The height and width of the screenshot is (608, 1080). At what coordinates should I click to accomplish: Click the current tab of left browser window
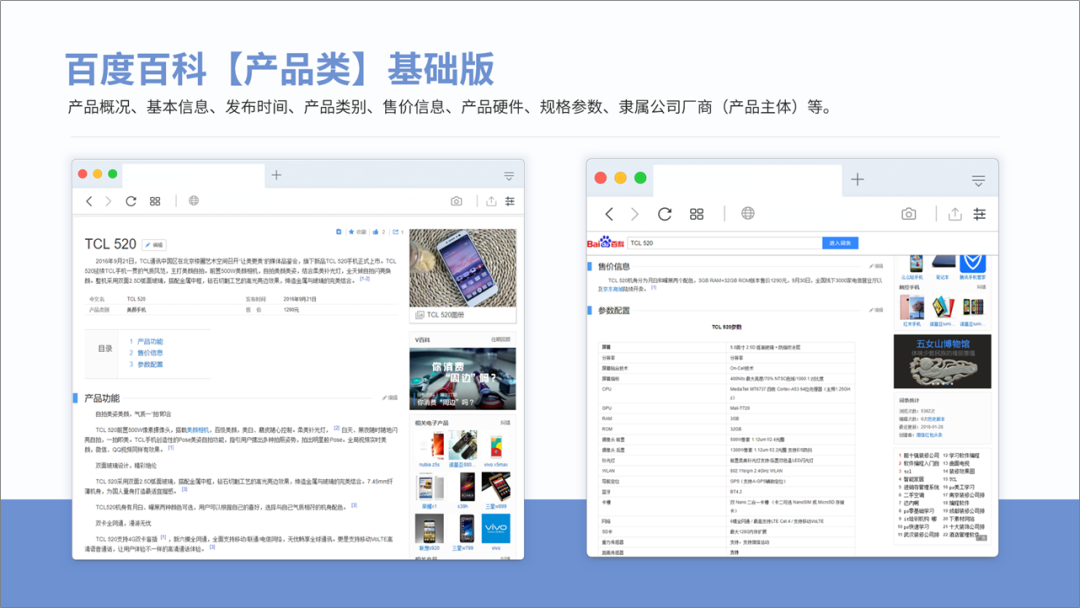tap(195, 175)
